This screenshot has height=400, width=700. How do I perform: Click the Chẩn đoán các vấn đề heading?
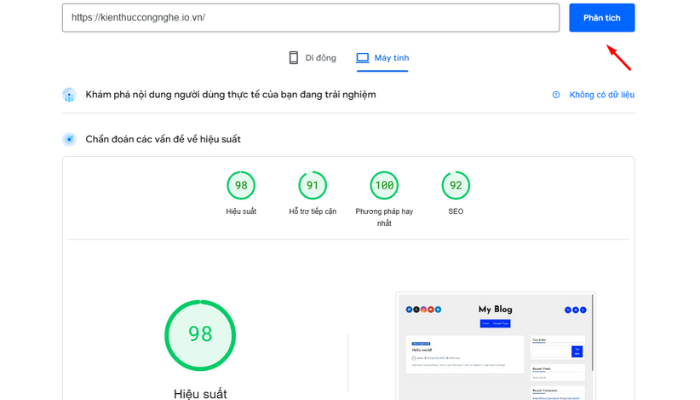coord(162,139)
